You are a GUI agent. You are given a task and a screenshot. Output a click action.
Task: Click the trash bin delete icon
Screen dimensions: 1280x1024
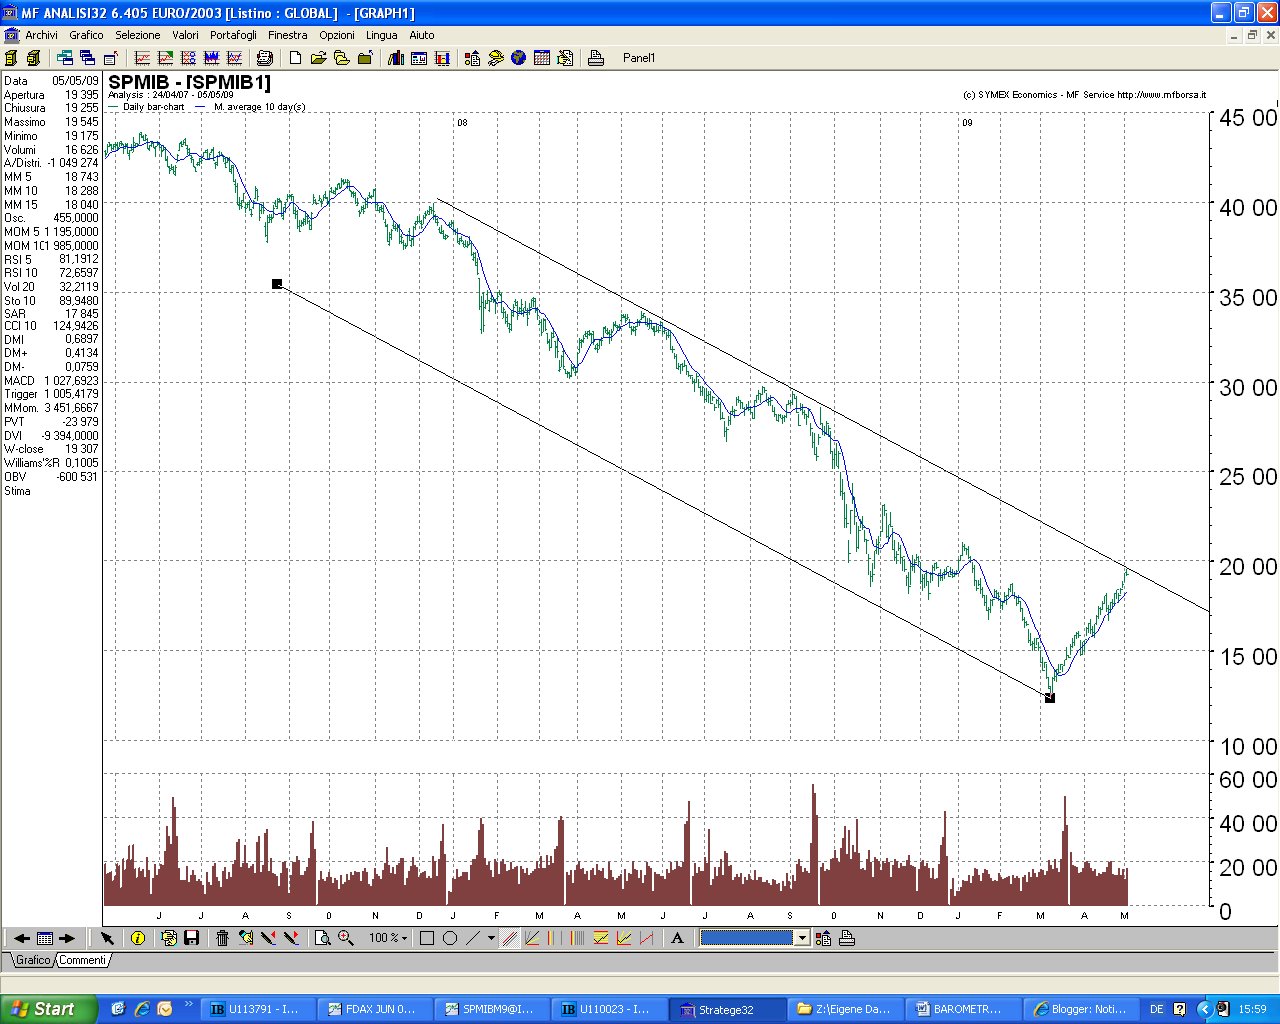(222, 938)
